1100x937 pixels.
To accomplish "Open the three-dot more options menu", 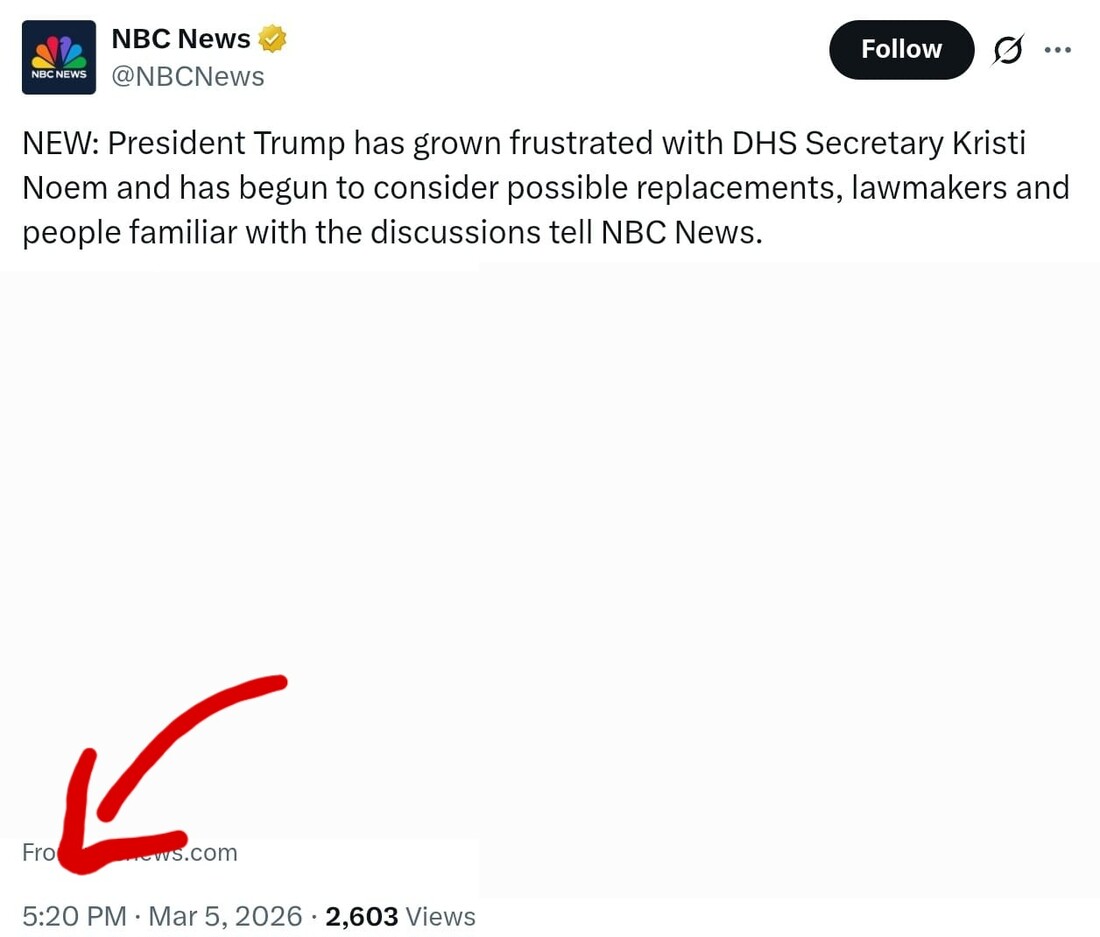I will point(1057,49).
